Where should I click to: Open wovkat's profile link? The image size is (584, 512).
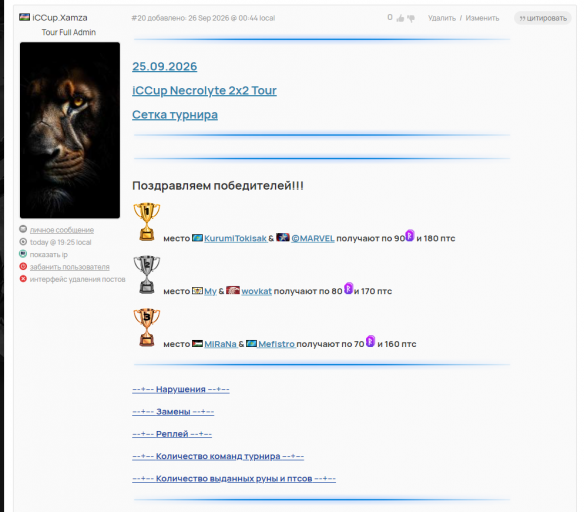(x=257, y=291)
